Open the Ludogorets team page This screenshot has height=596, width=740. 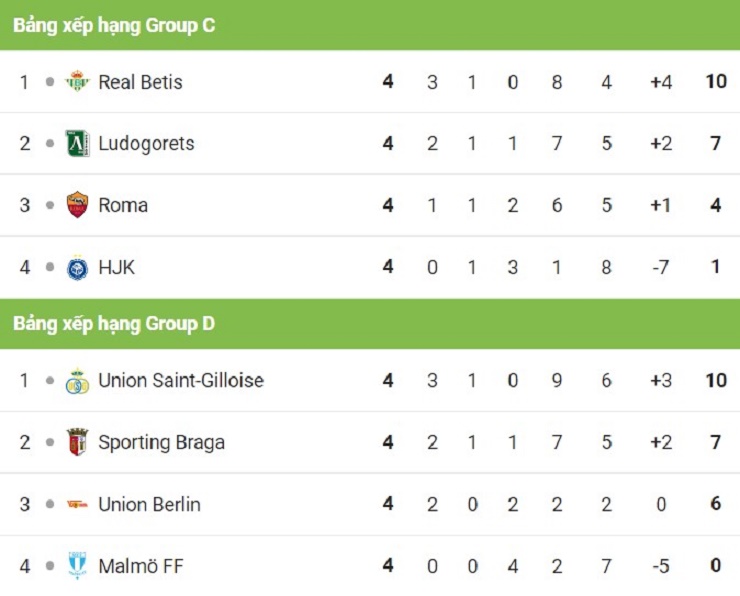coord(146,143)
